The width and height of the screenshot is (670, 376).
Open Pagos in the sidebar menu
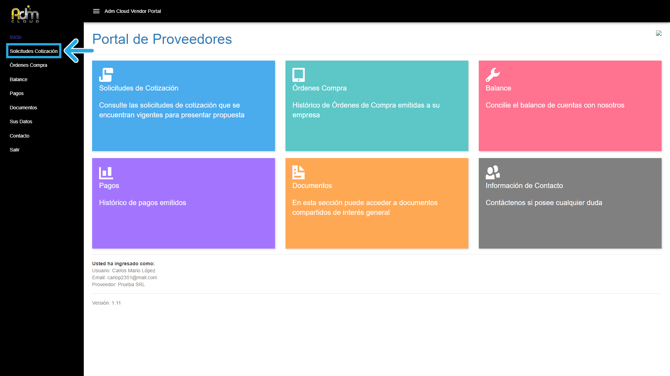[x=17, y=93]
